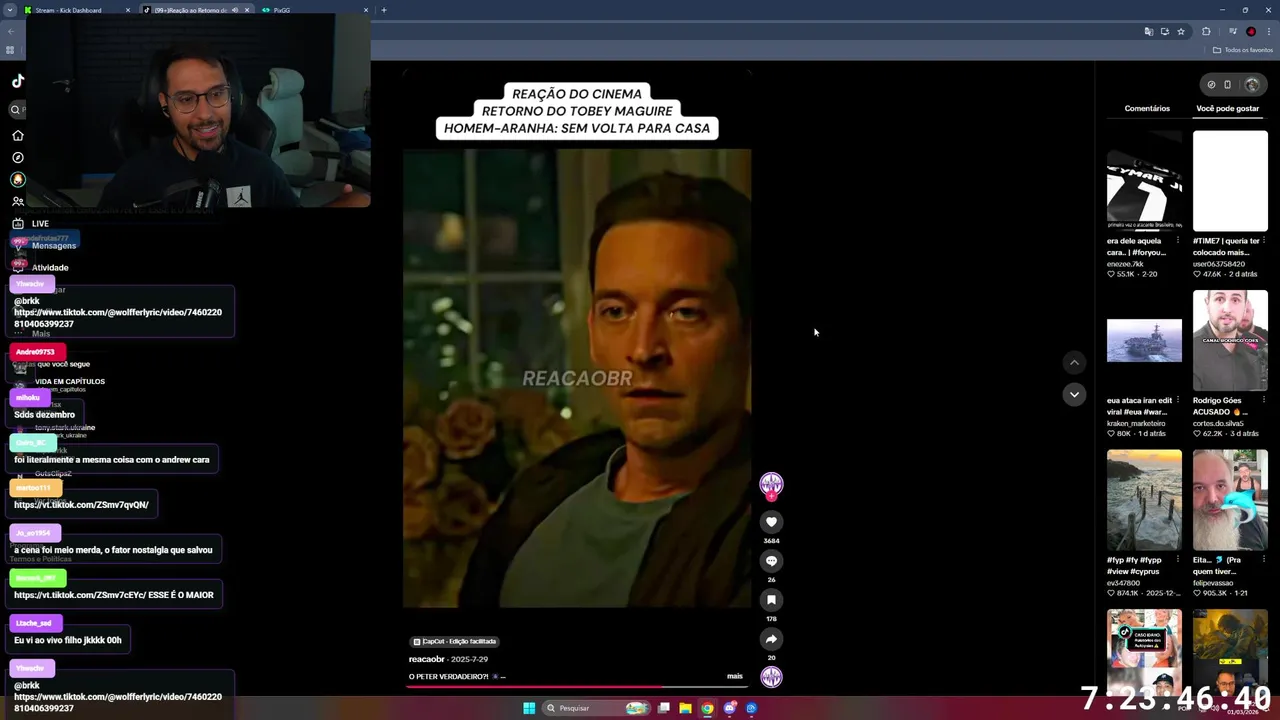Open new Chrome tab with plus
Image resolution: width=1280 pixels, height=720 pixels.
[x=384, y=10]
